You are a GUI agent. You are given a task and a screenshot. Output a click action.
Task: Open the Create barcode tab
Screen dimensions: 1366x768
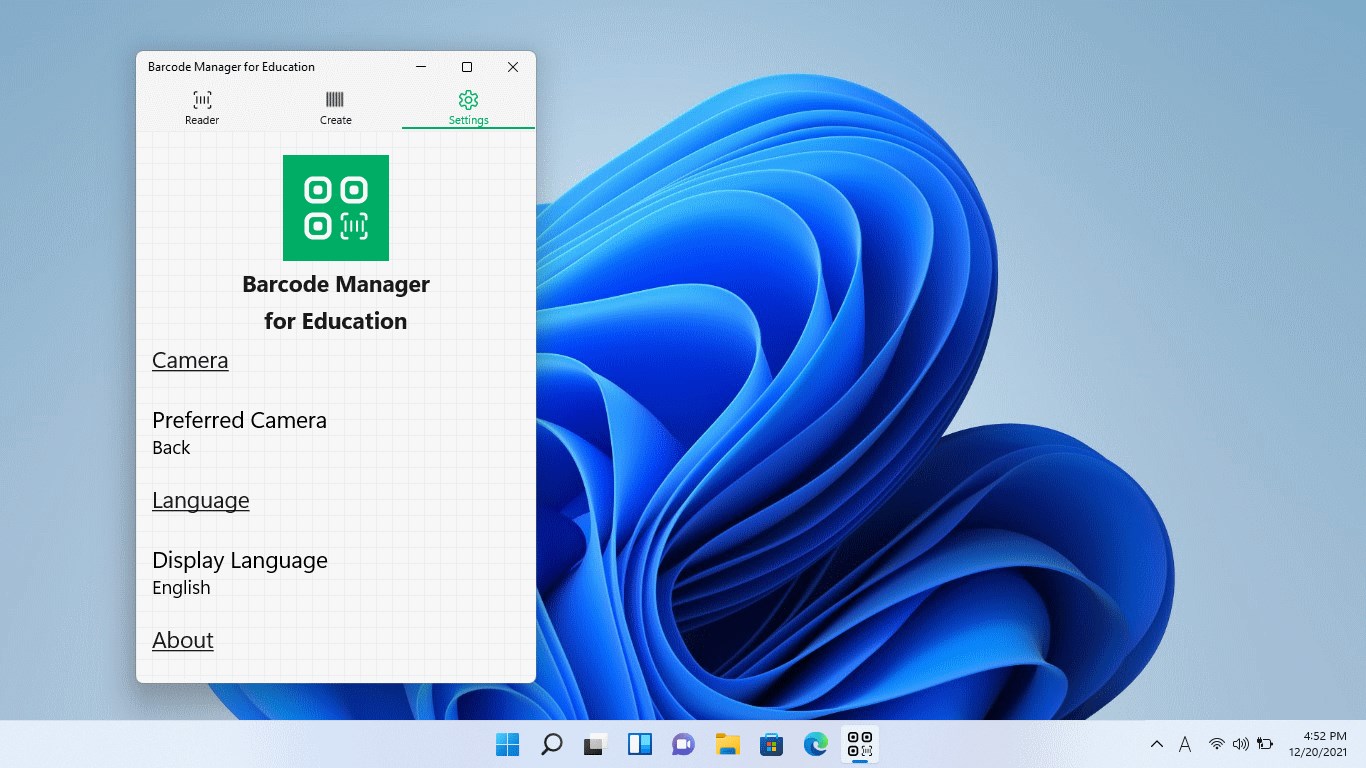point(335,108)
